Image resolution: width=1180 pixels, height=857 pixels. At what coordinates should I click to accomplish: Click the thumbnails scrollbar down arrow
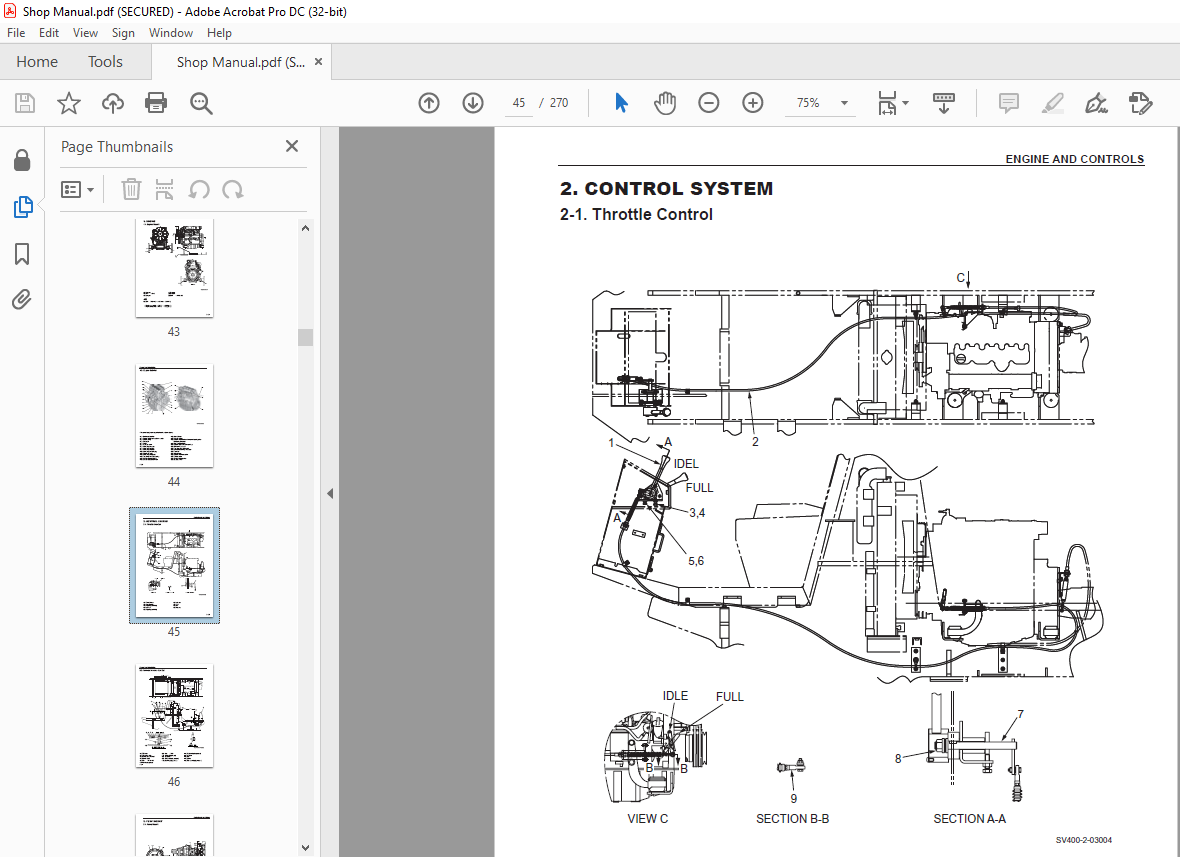[306, 847]
